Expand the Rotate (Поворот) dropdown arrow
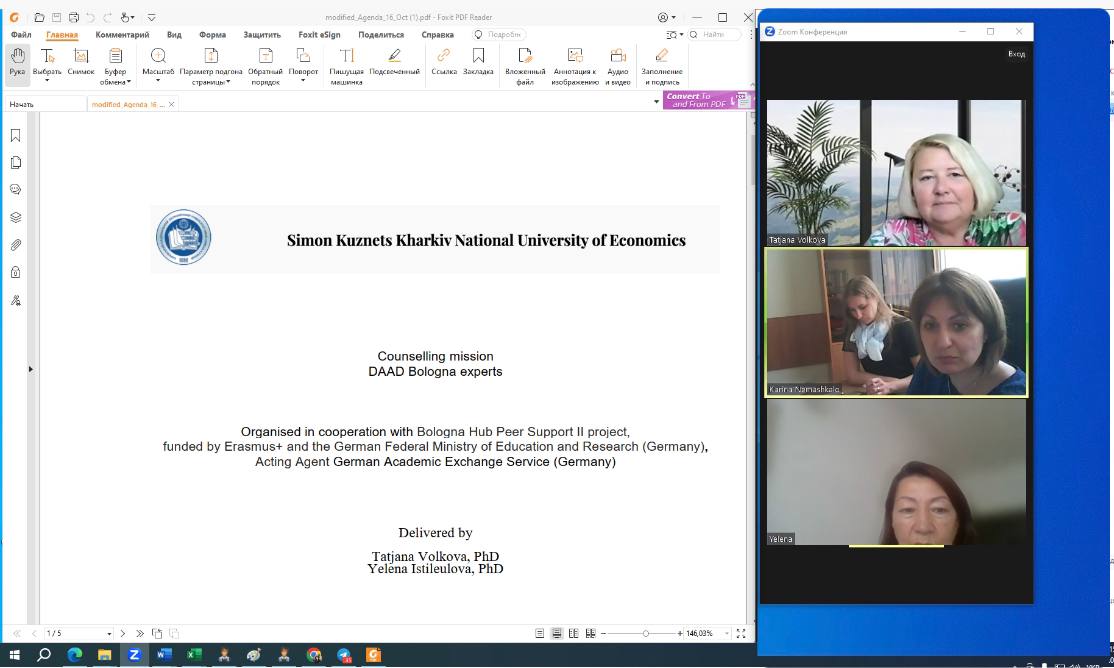The image size is (1114, 668). pyautogui.click(x=303, y=80)
